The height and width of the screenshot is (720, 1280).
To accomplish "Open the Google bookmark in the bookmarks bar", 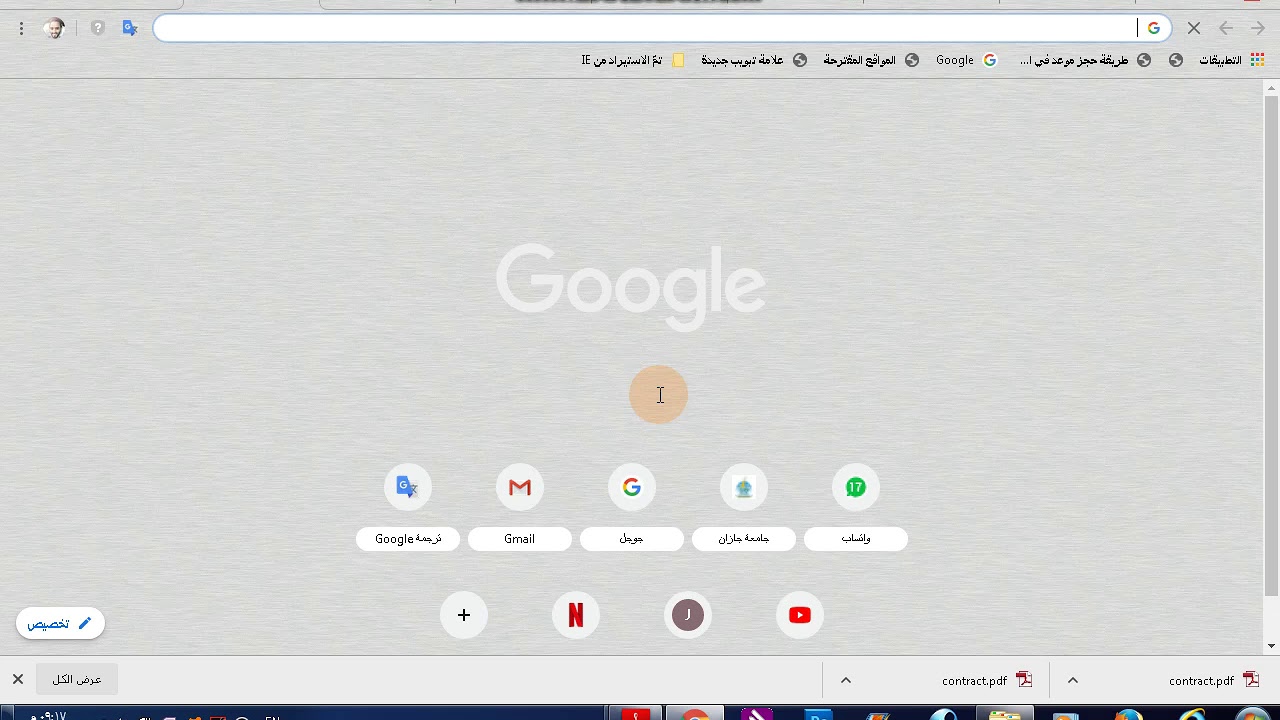I will coord(966,60).
